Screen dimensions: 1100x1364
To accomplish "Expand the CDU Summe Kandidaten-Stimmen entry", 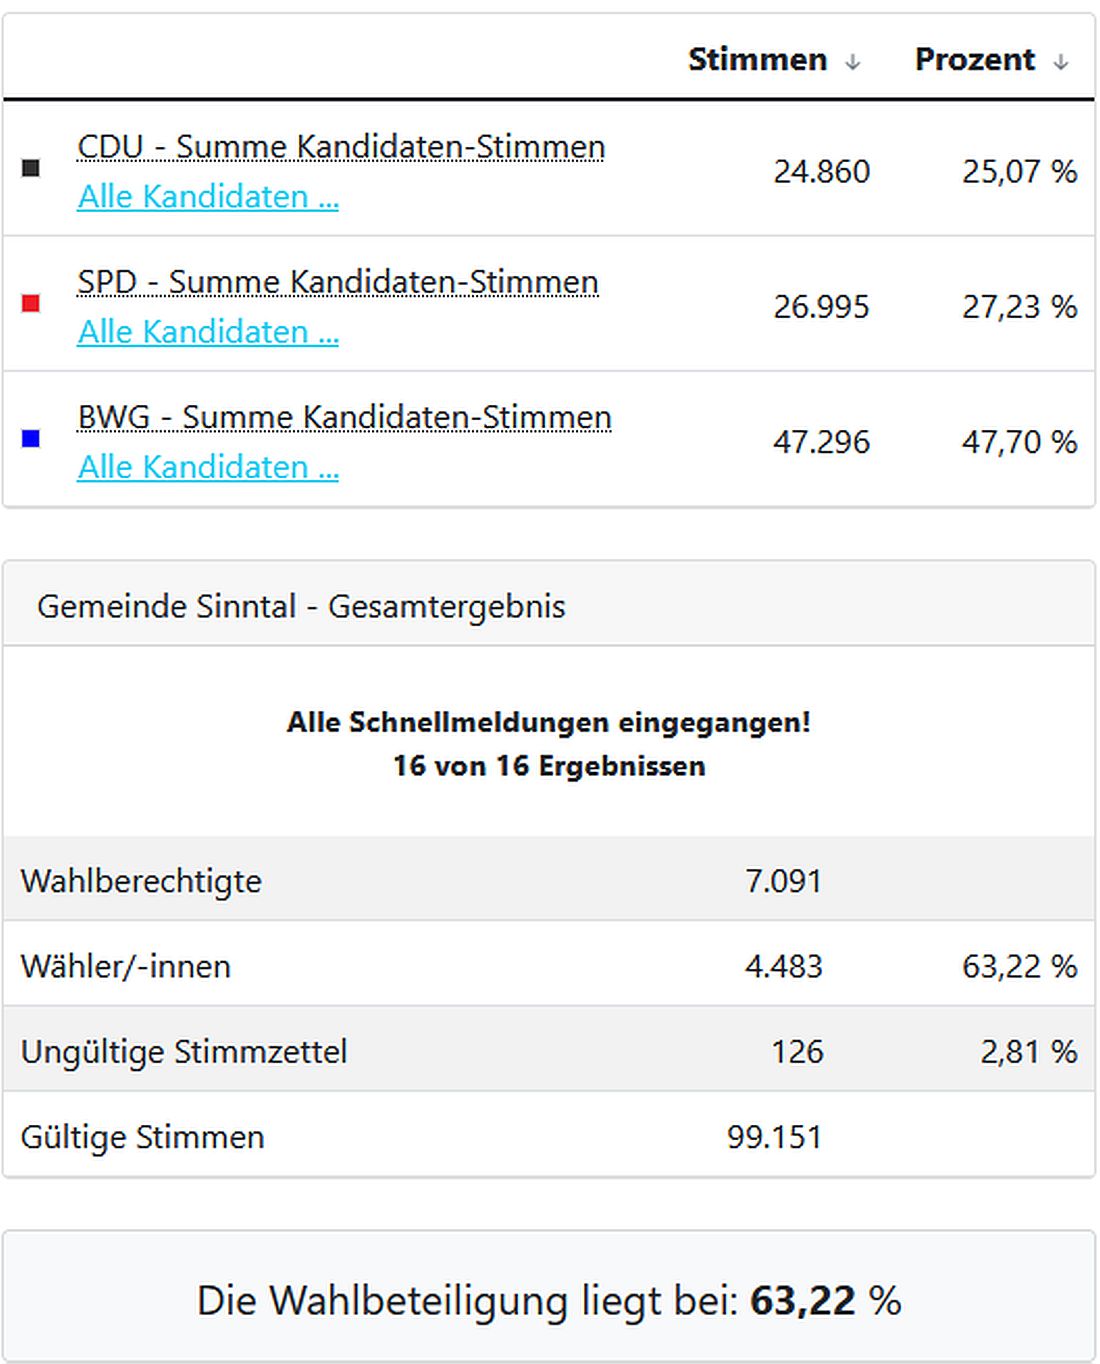I will pyautogui.click(x=341, y=146).
